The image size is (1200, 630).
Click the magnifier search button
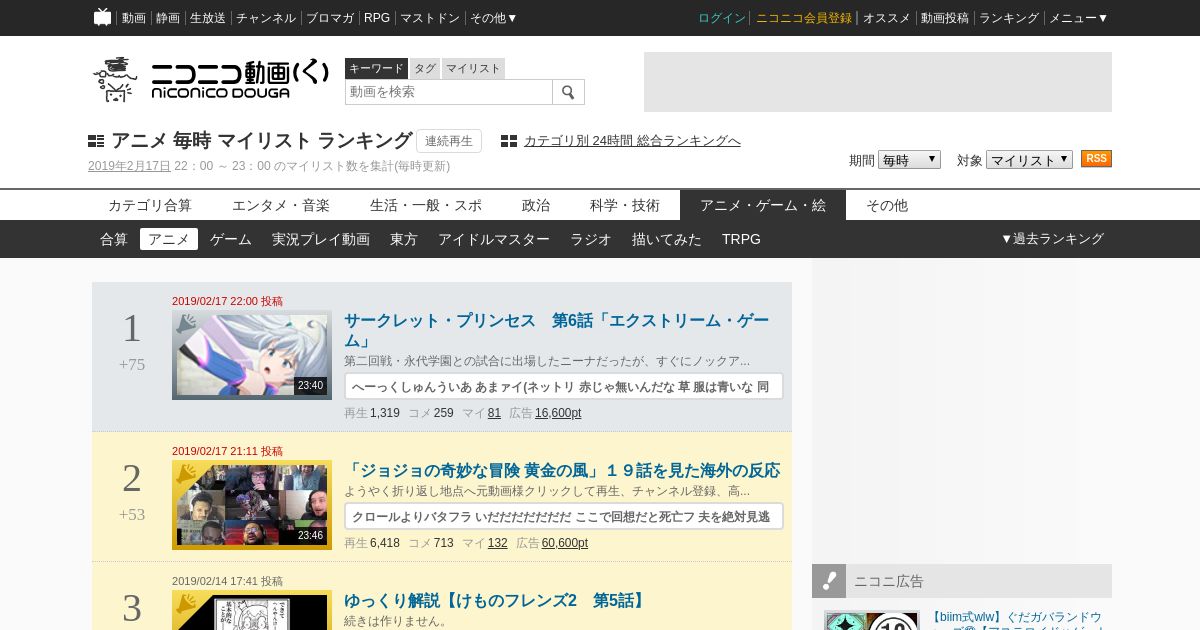click(568, 92)
